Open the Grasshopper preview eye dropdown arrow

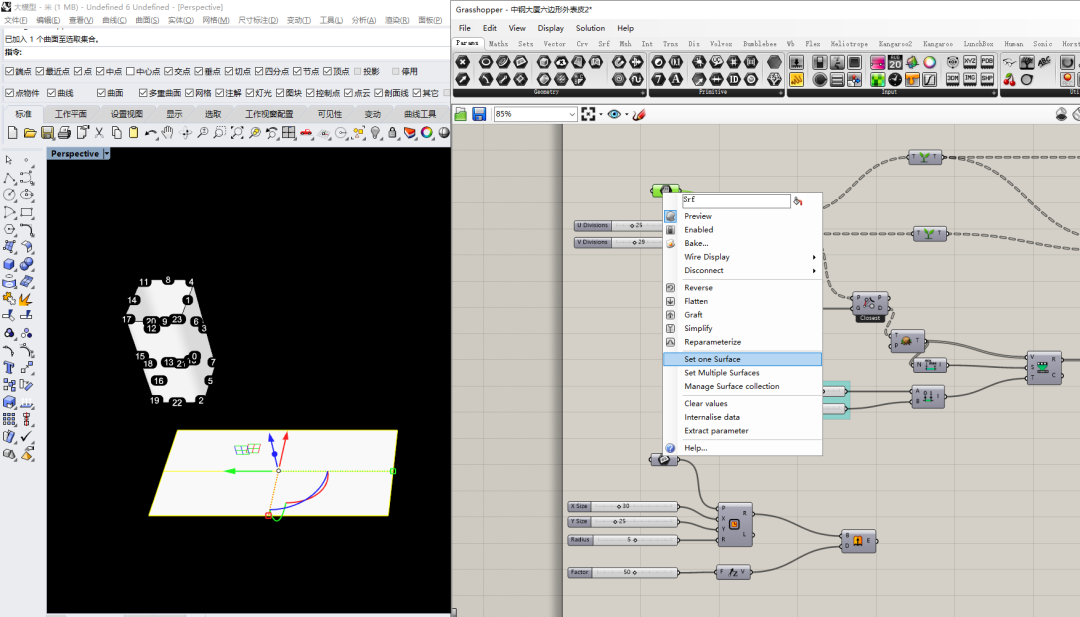tap(627, 114)
